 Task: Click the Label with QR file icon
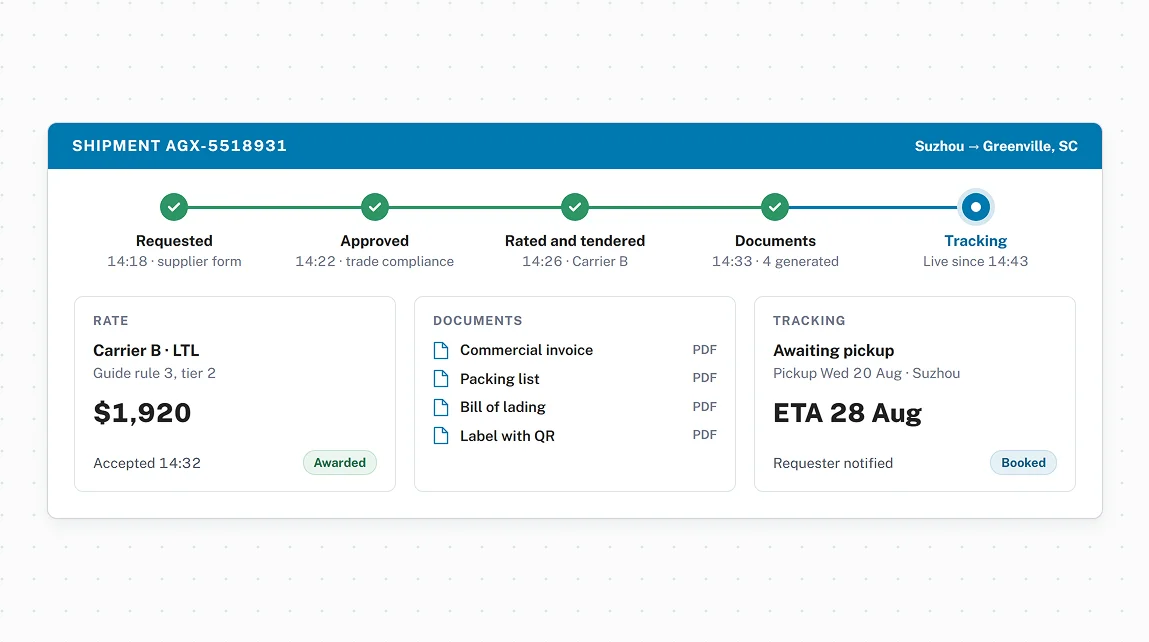(441, 436)
